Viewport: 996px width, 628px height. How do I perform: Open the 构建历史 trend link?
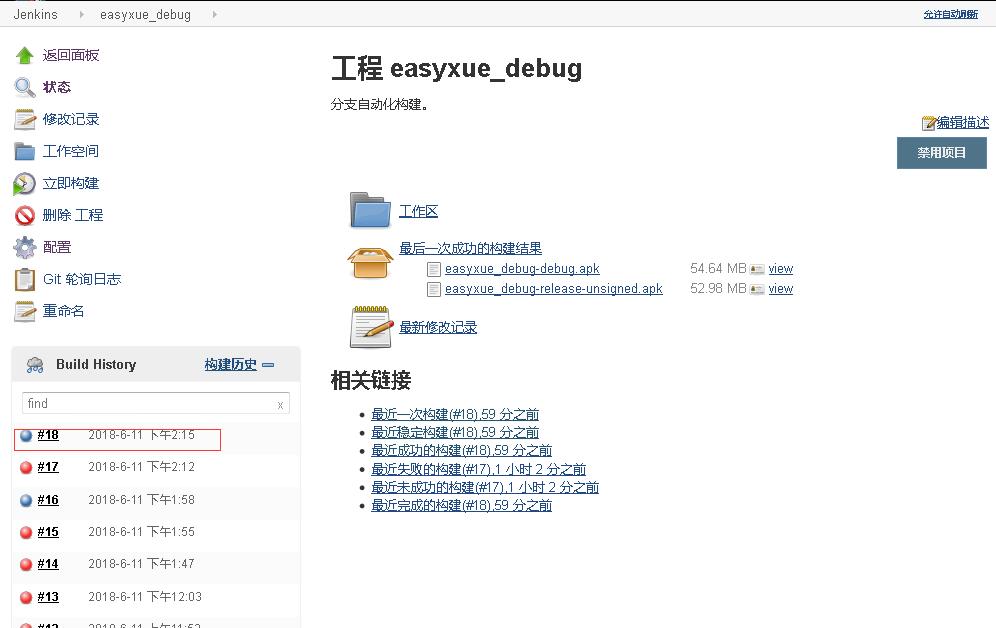point(231,364)
